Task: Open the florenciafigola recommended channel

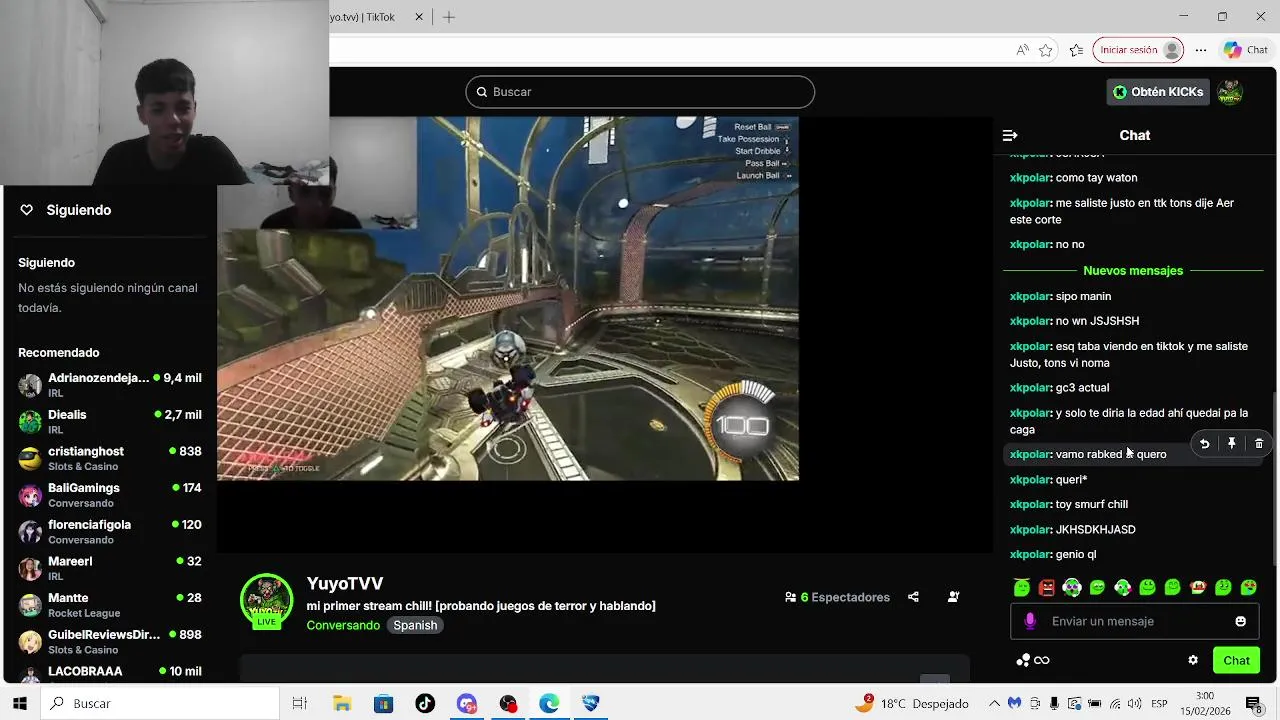Action: 110,531
